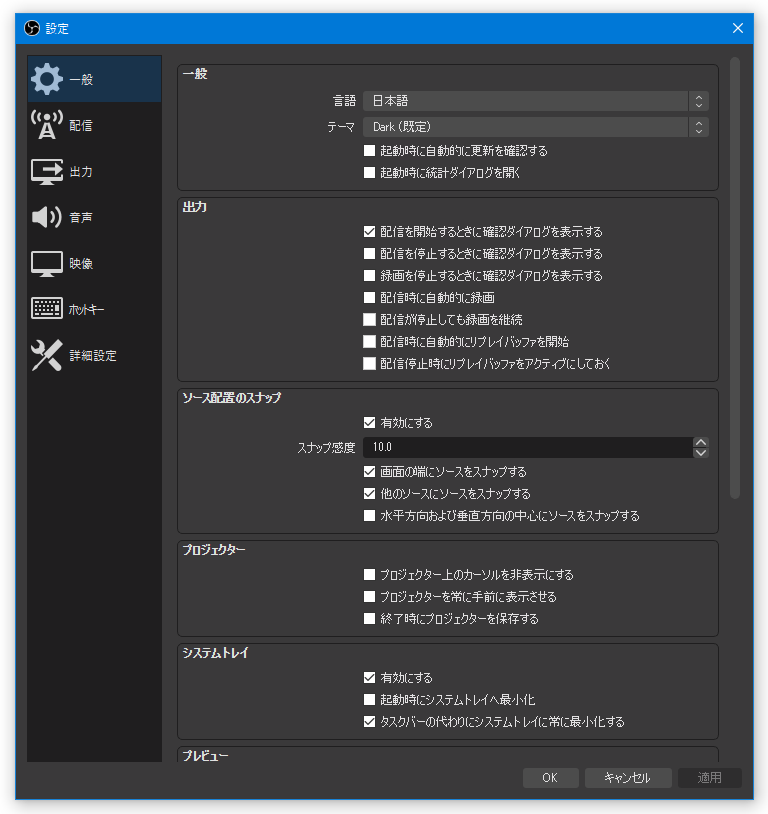This screenshot has width=768, height=814.
Task: Check プロジェクター上のカーソルを非表示にする
Action: pyautogui.click(x=369, y=575)
